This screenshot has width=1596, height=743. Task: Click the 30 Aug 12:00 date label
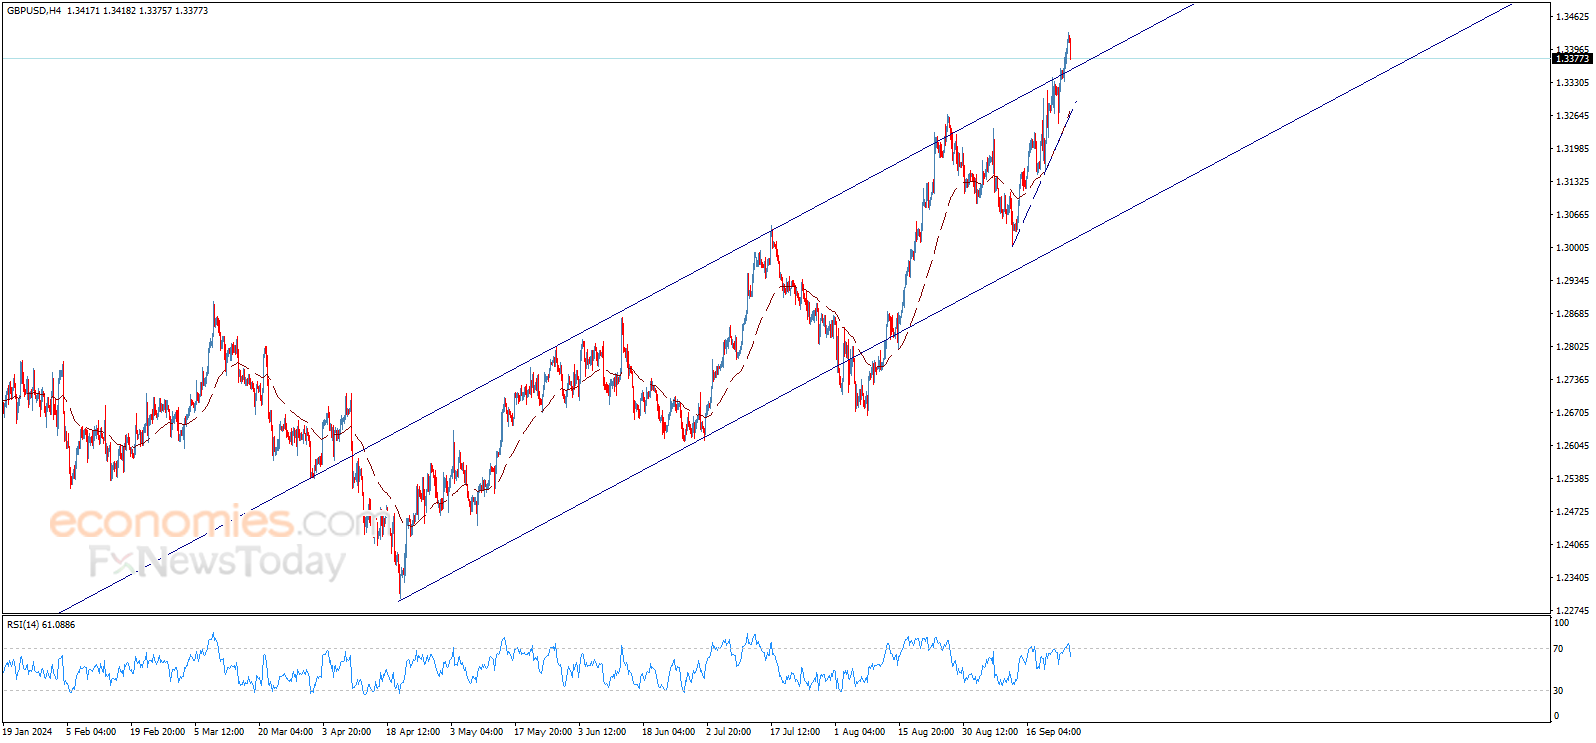(990, 732)
